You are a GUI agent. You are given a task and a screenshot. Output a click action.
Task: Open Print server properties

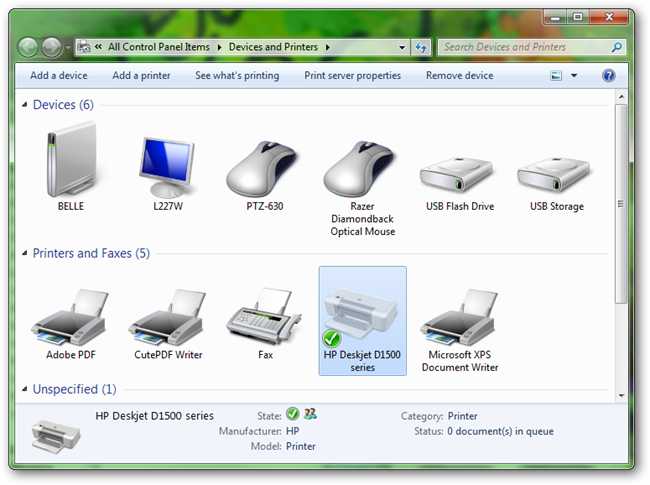pyautogui.click(x=352, y=76)
